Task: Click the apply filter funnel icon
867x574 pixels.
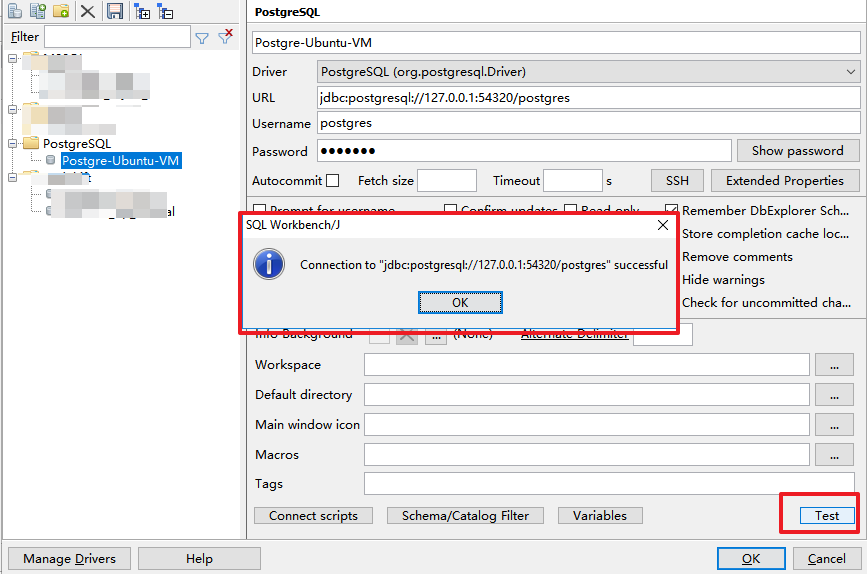Action: (x=202, y=38)
